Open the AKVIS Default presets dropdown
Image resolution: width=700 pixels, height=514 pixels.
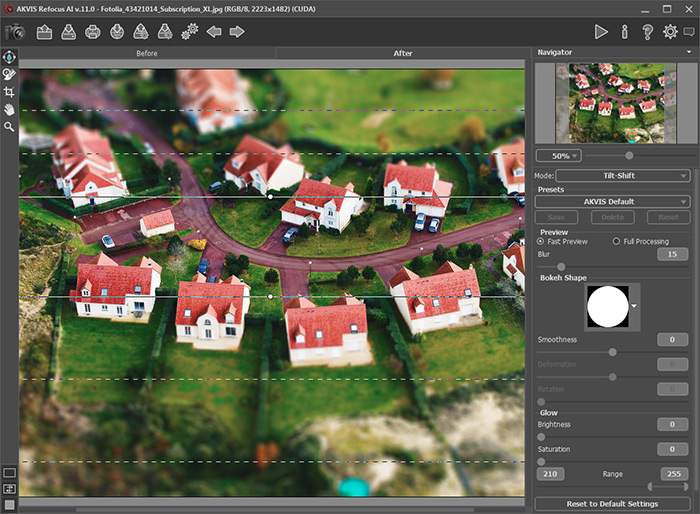[x=612, y=202]
